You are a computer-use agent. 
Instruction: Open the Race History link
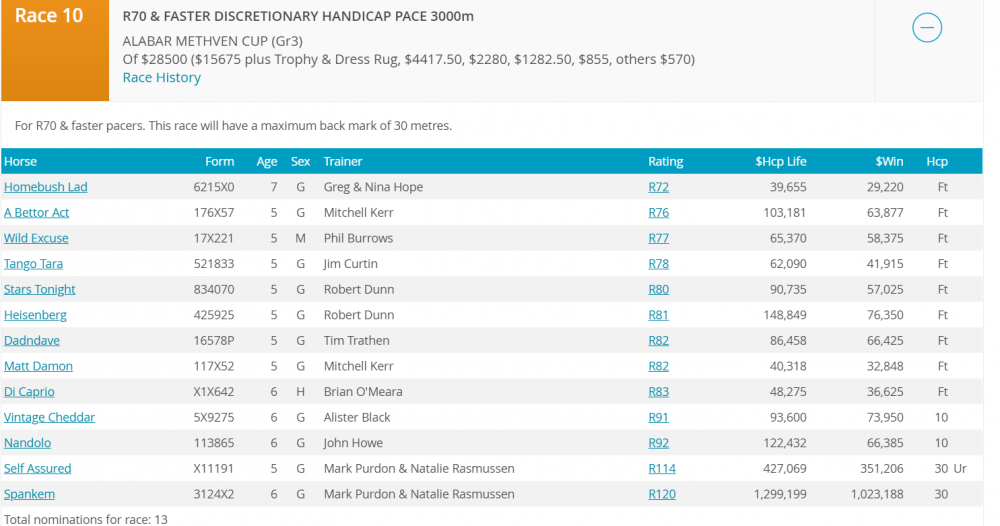(x=161, y=78)
